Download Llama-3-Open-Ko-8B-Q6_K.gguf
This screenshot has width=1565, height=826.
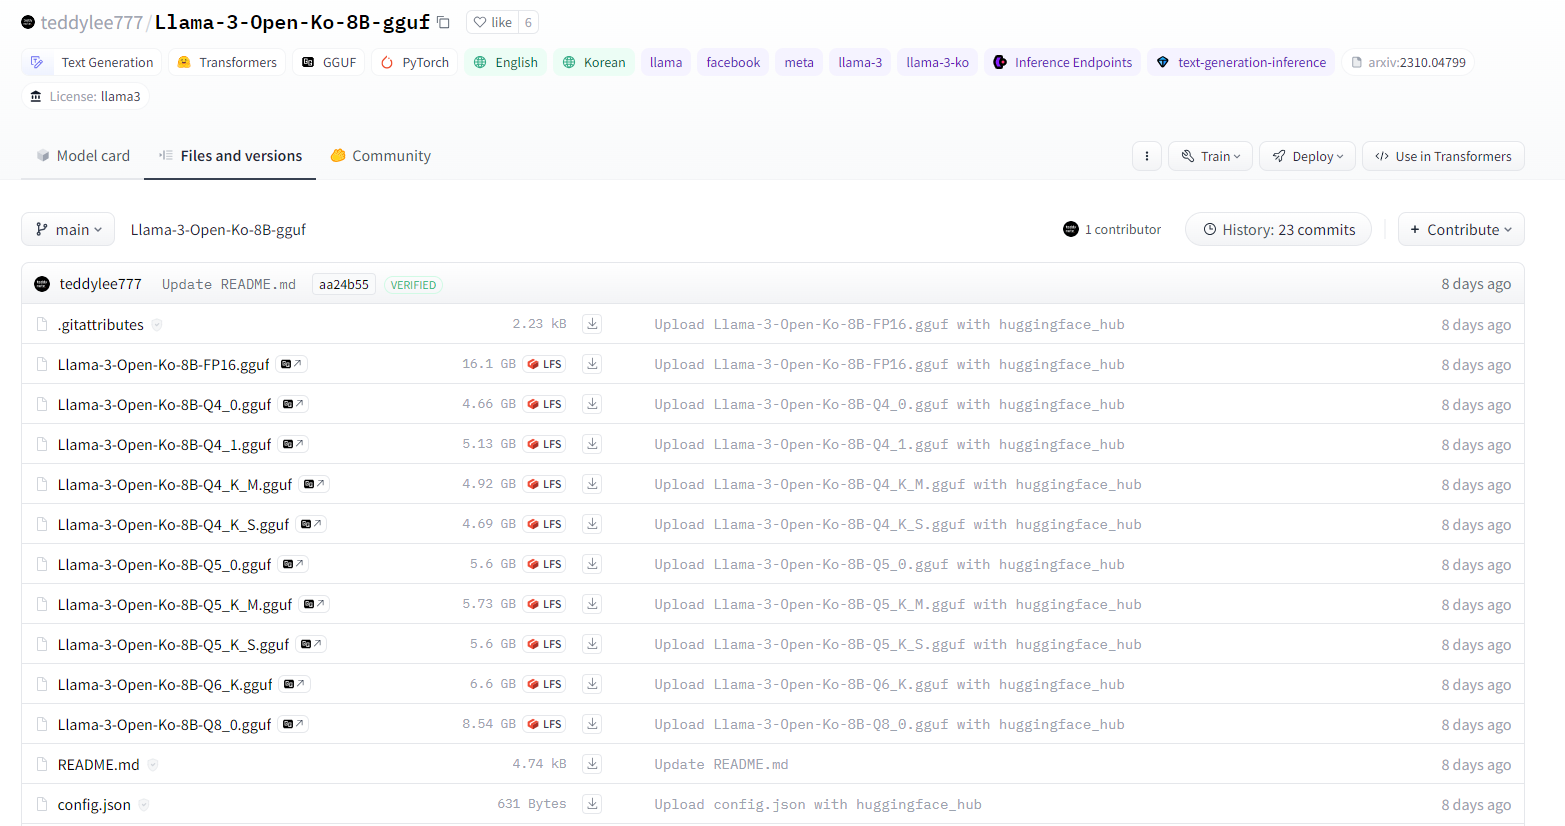tap(592, 684)
